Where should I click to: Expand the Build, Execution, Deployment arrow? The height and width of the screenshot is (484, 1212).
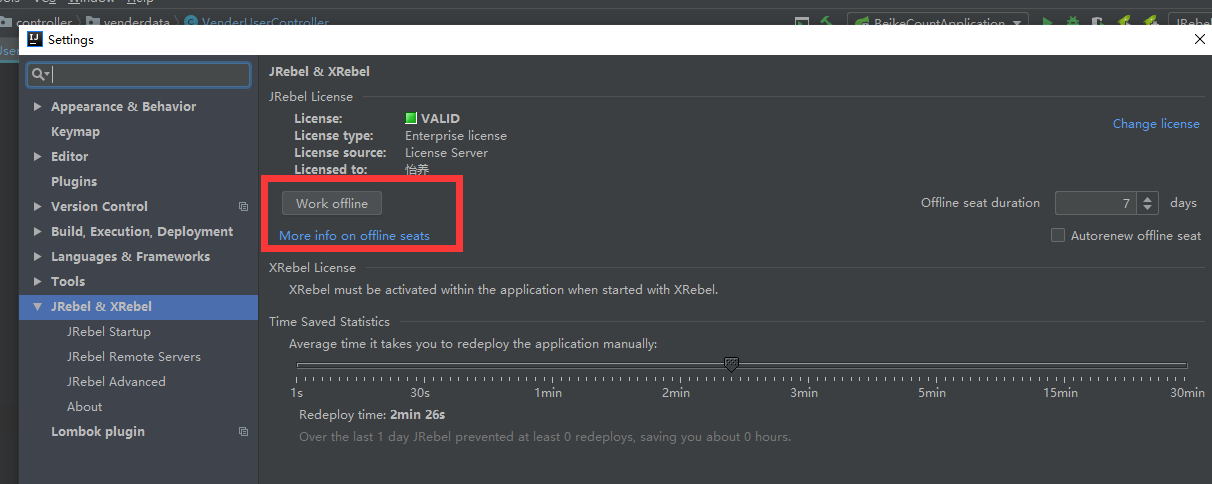point(38,231)
